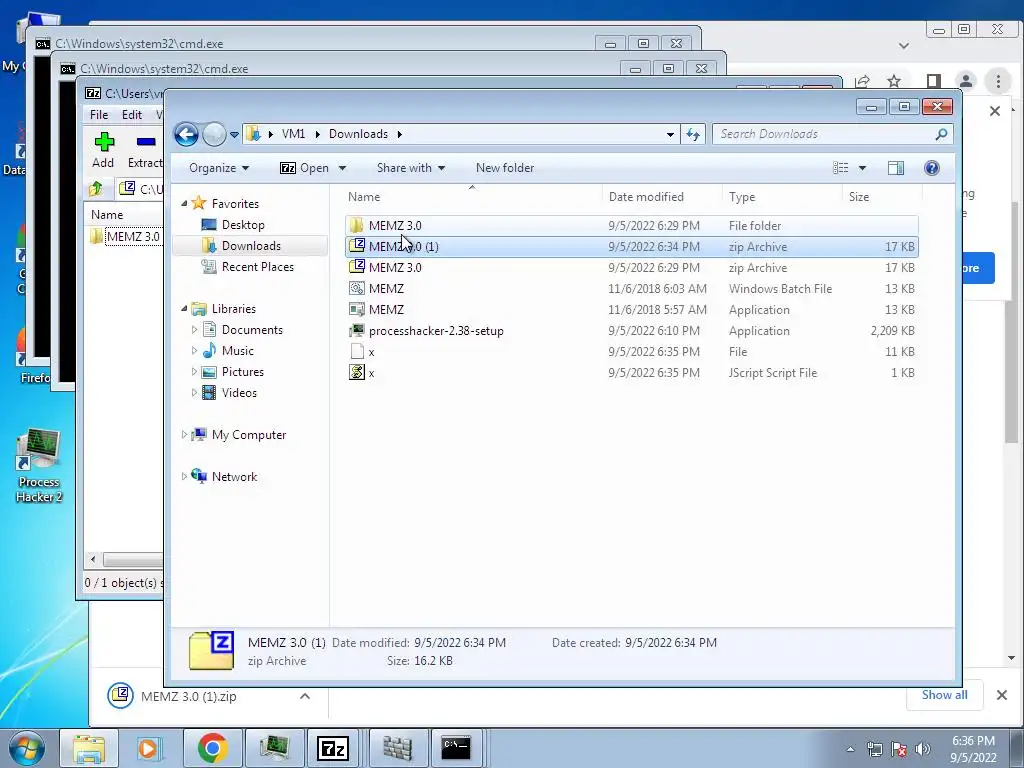
Task: Select the x JScript Script File
Action: [631, 372]
